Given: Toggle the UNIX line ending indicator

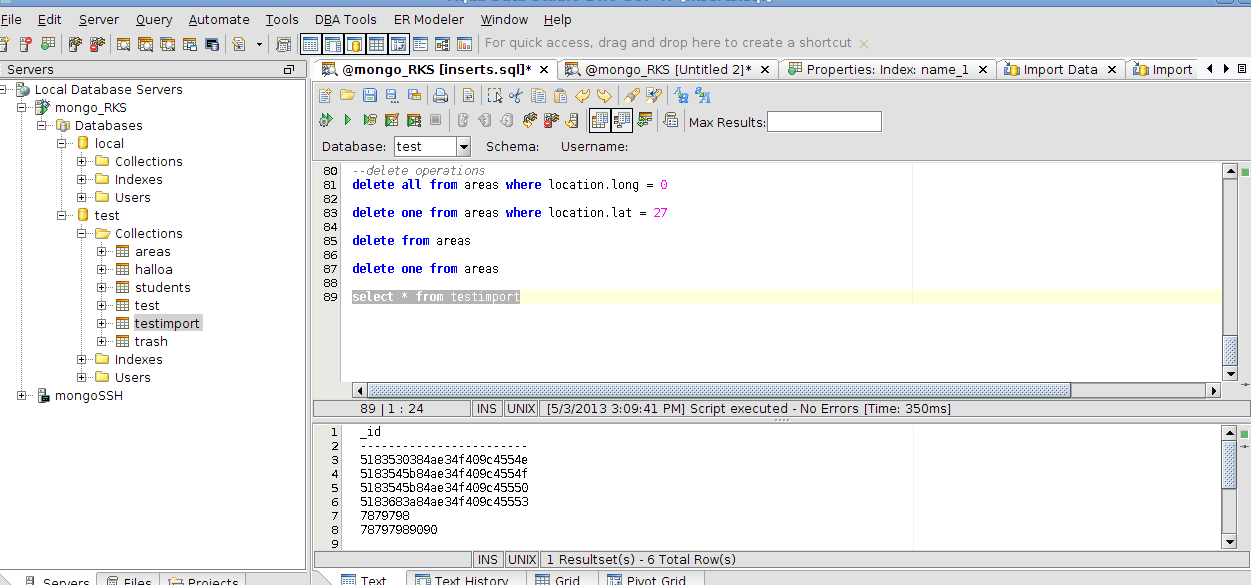Looking at the screenshot, I should click(x=521, y=409).
